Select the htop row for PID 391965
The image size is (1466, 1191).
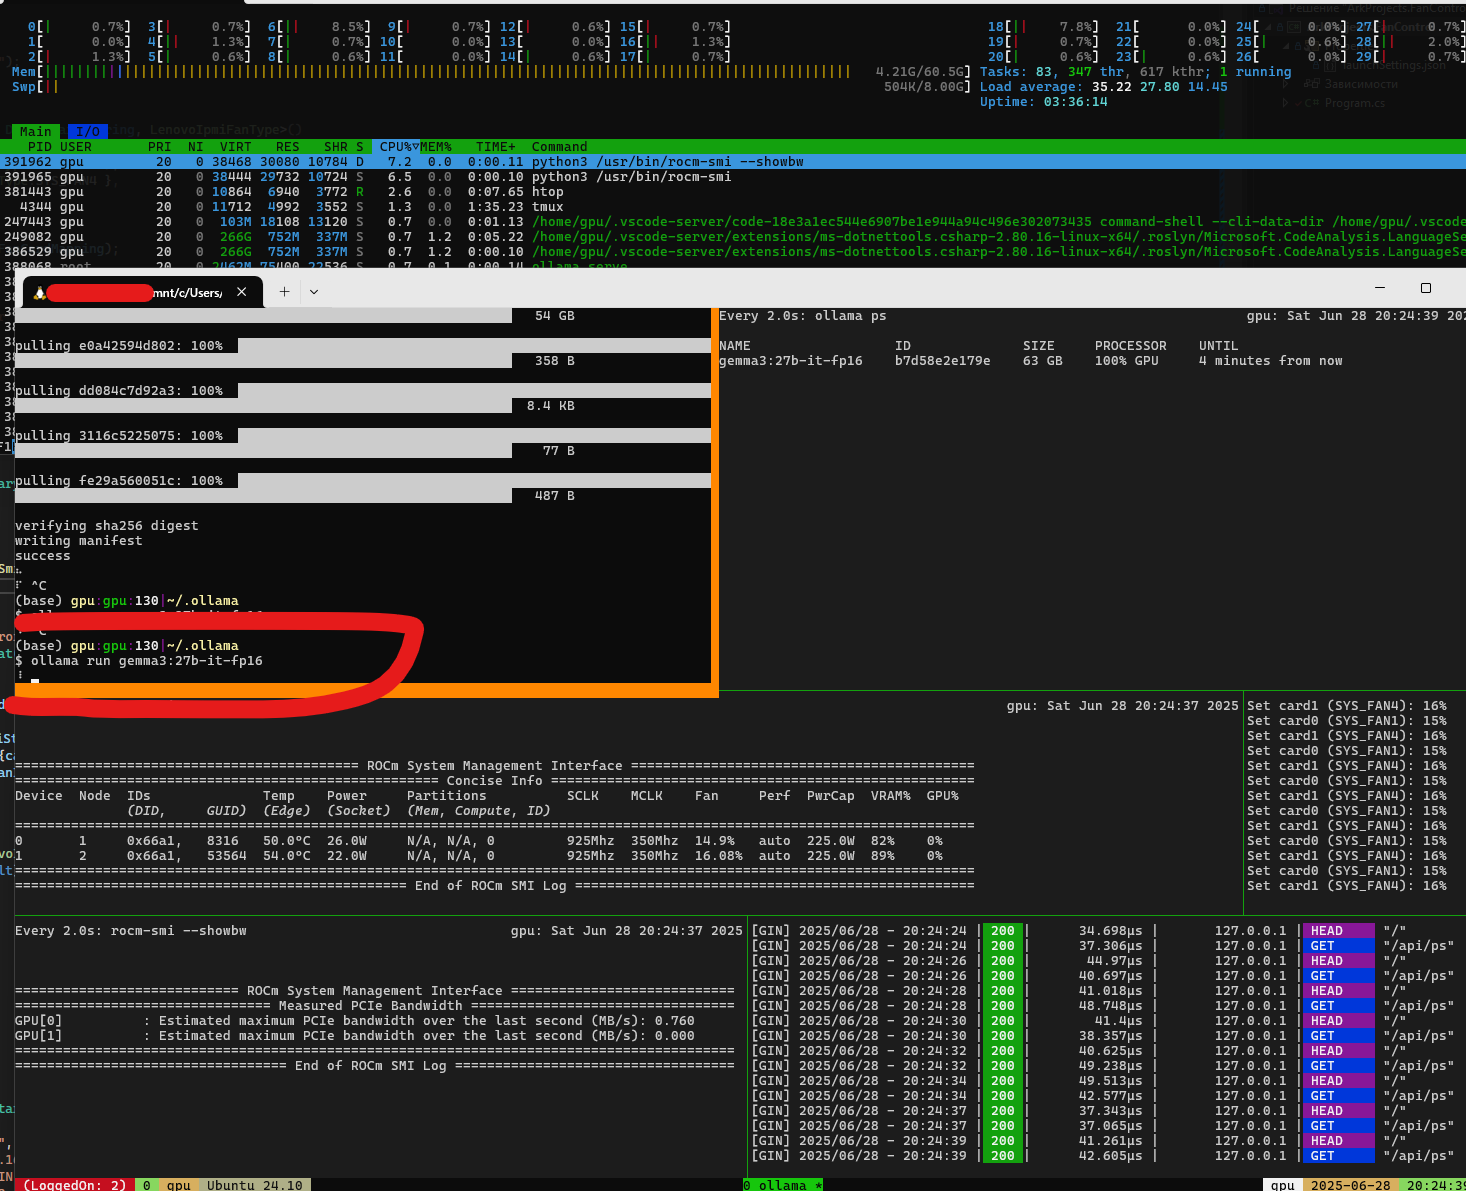tap(733, 177)
